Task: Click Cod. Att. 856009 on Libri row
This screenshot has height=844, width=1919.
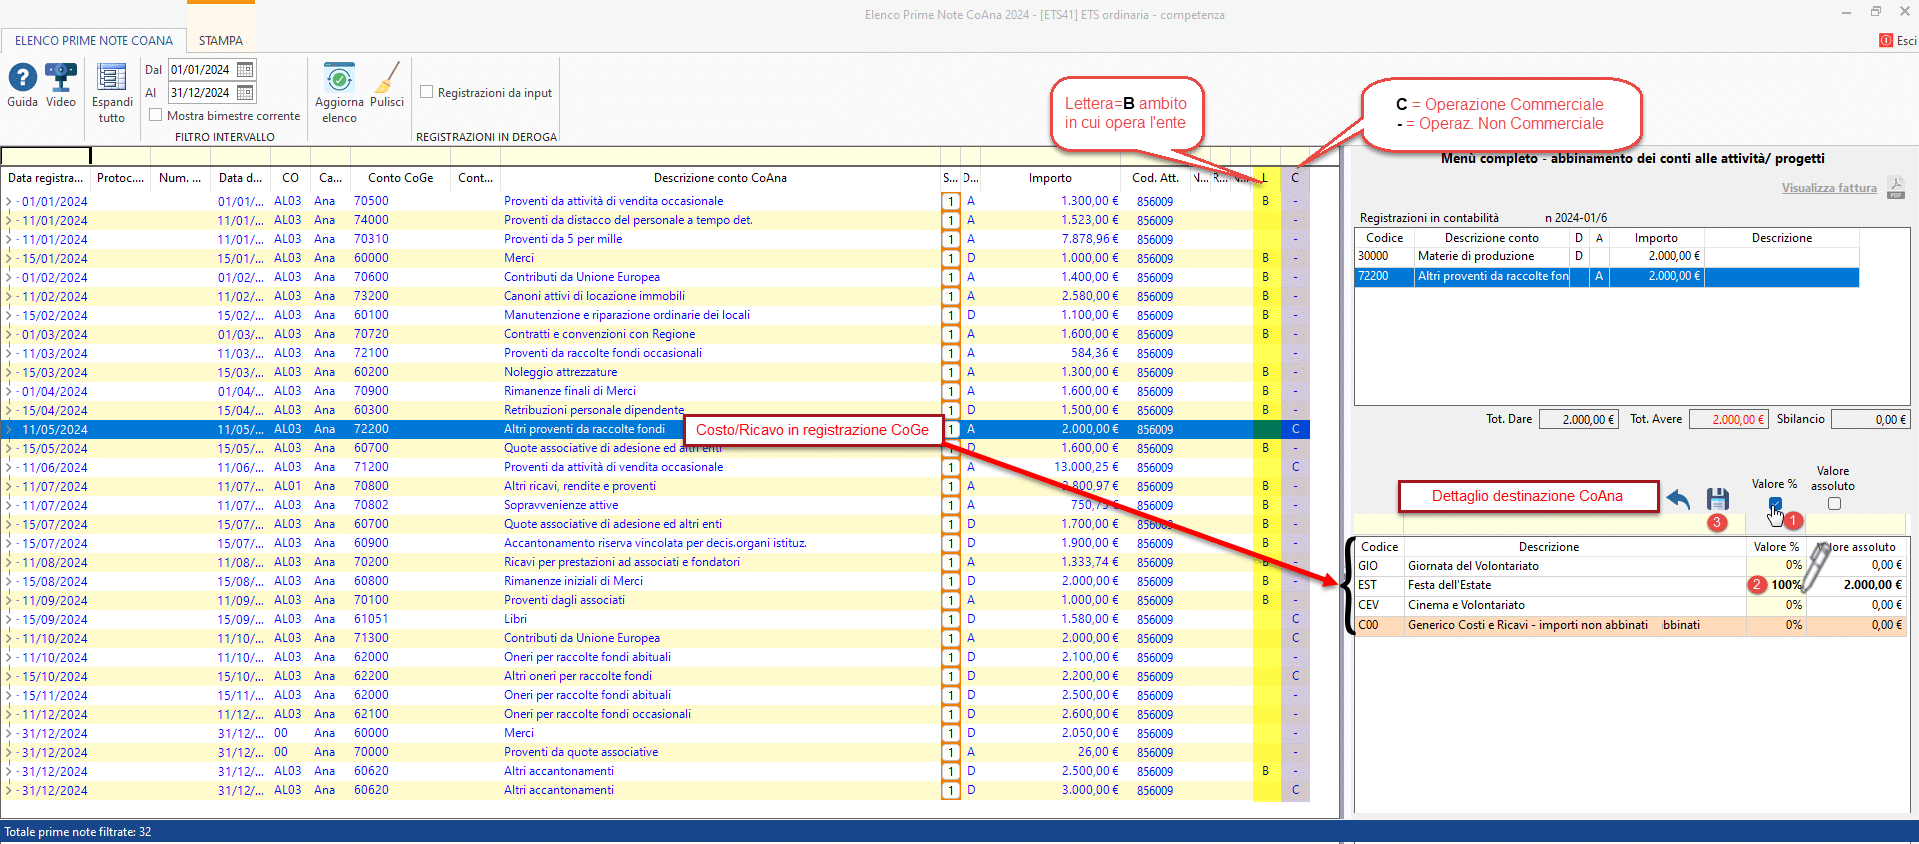Action: pos(1155,619)
